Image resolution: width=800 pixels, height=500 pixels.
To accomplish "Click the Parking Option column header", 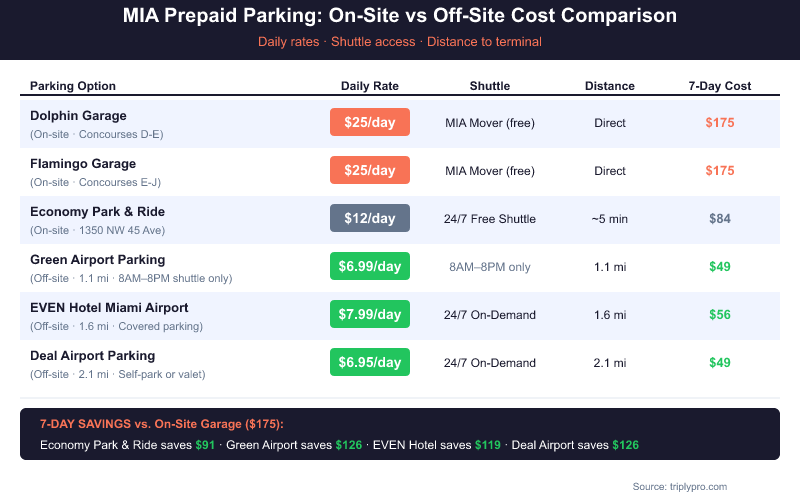I will click(73, 86).
